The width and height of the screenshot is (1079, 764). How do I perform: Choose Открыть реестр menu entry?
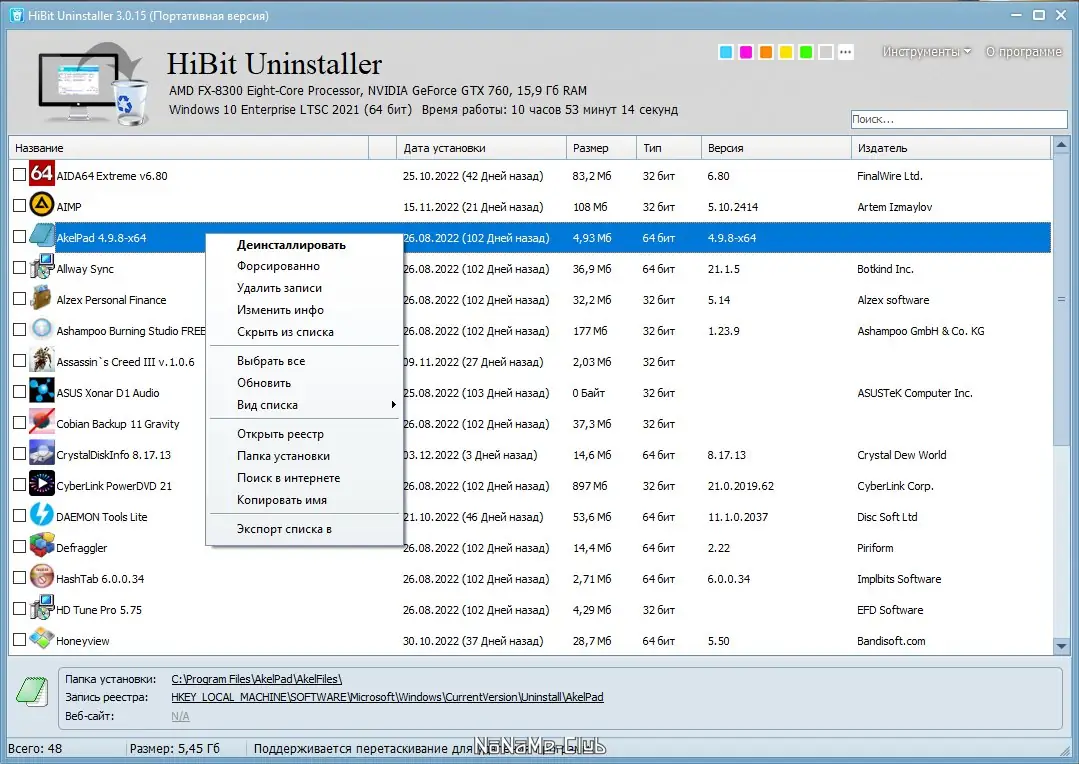(x=305, y=434)
